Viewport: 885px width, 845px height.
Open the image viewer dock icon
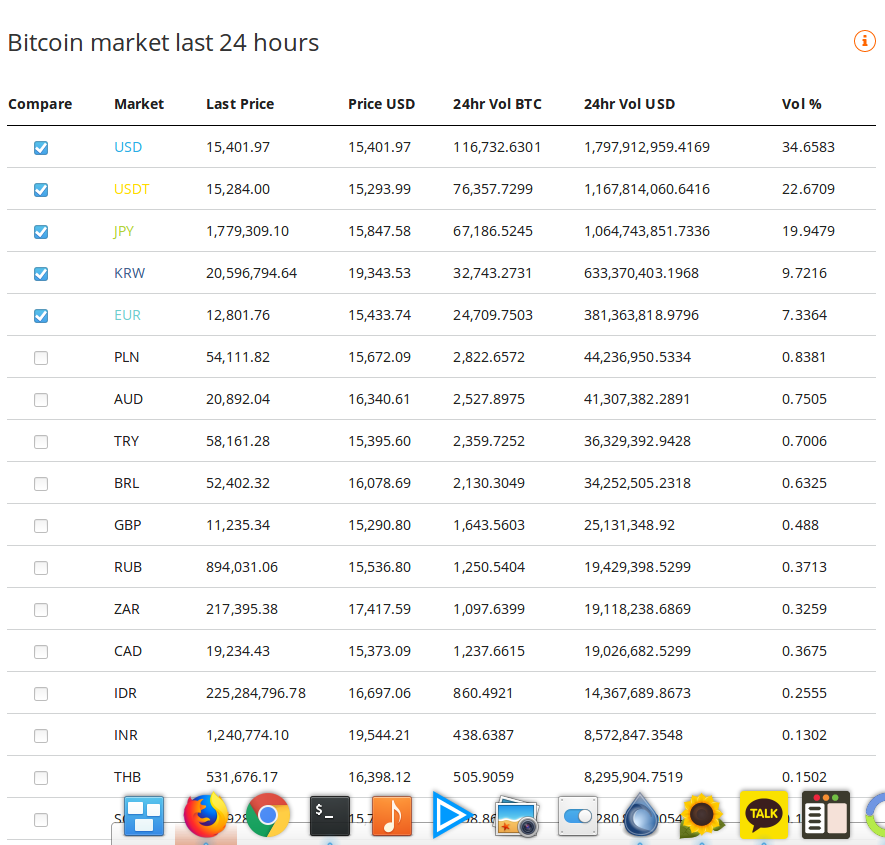tap(516, 815)
